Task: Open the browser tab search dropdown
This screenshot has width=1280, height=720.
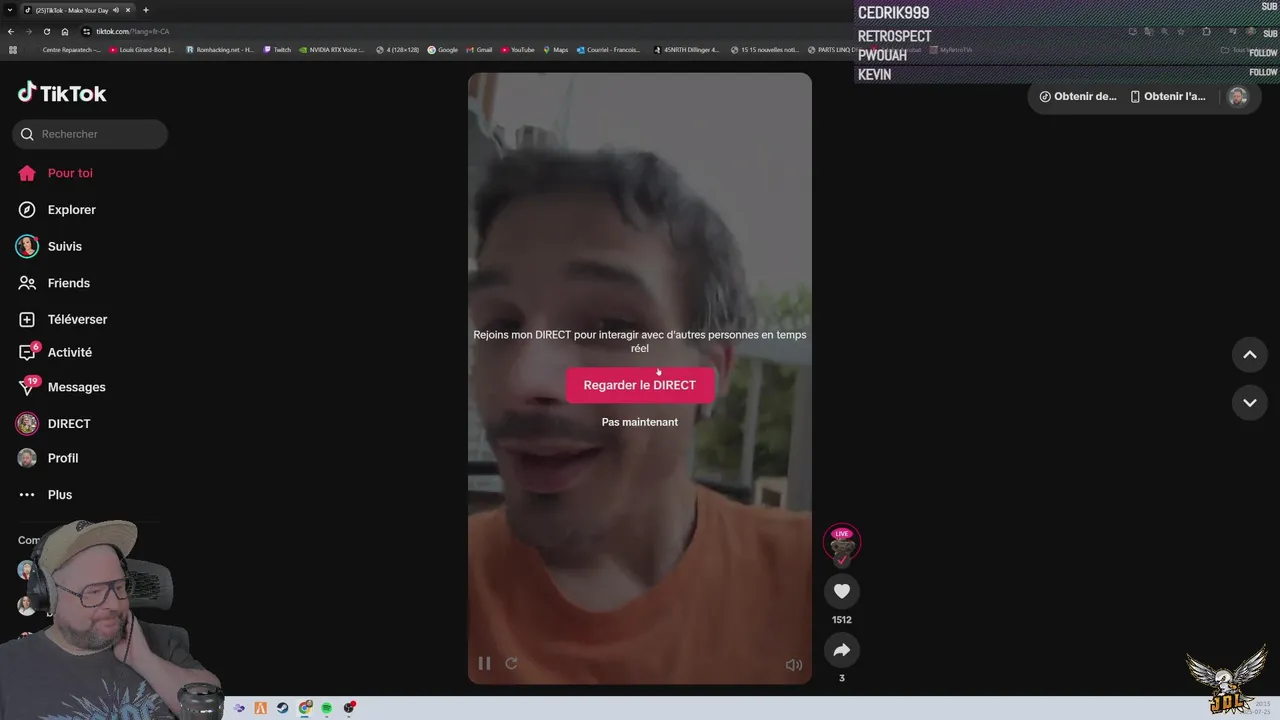Action: (x=9, y=10)
